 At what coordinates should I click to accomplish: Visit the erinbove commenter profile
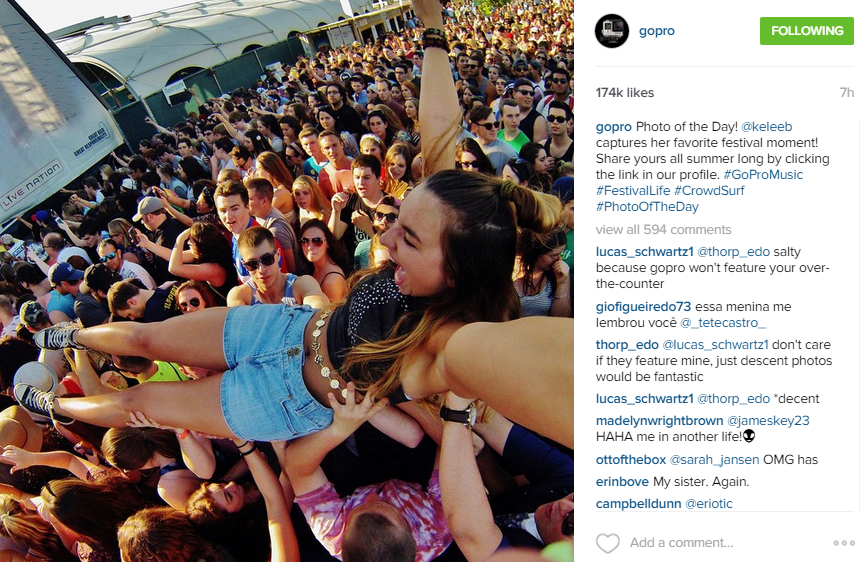(622, 481)
